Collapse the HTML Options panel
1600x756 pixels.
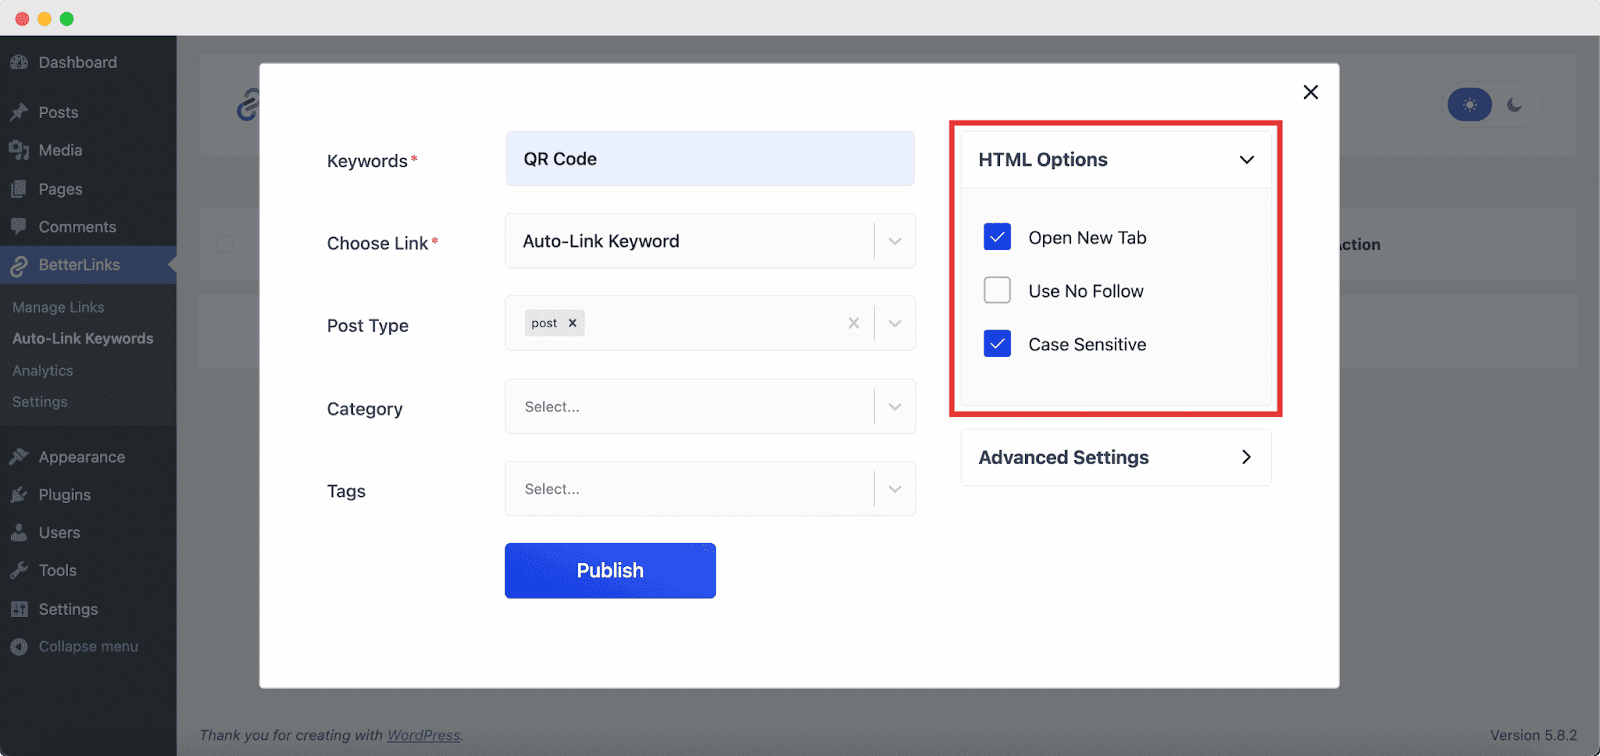(x=1246, y=160)
